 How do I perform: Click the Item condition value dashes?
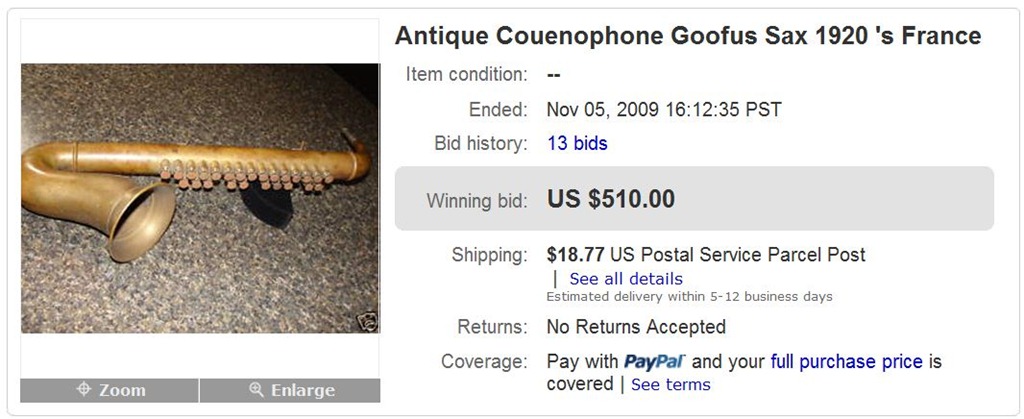pos(553,74)
